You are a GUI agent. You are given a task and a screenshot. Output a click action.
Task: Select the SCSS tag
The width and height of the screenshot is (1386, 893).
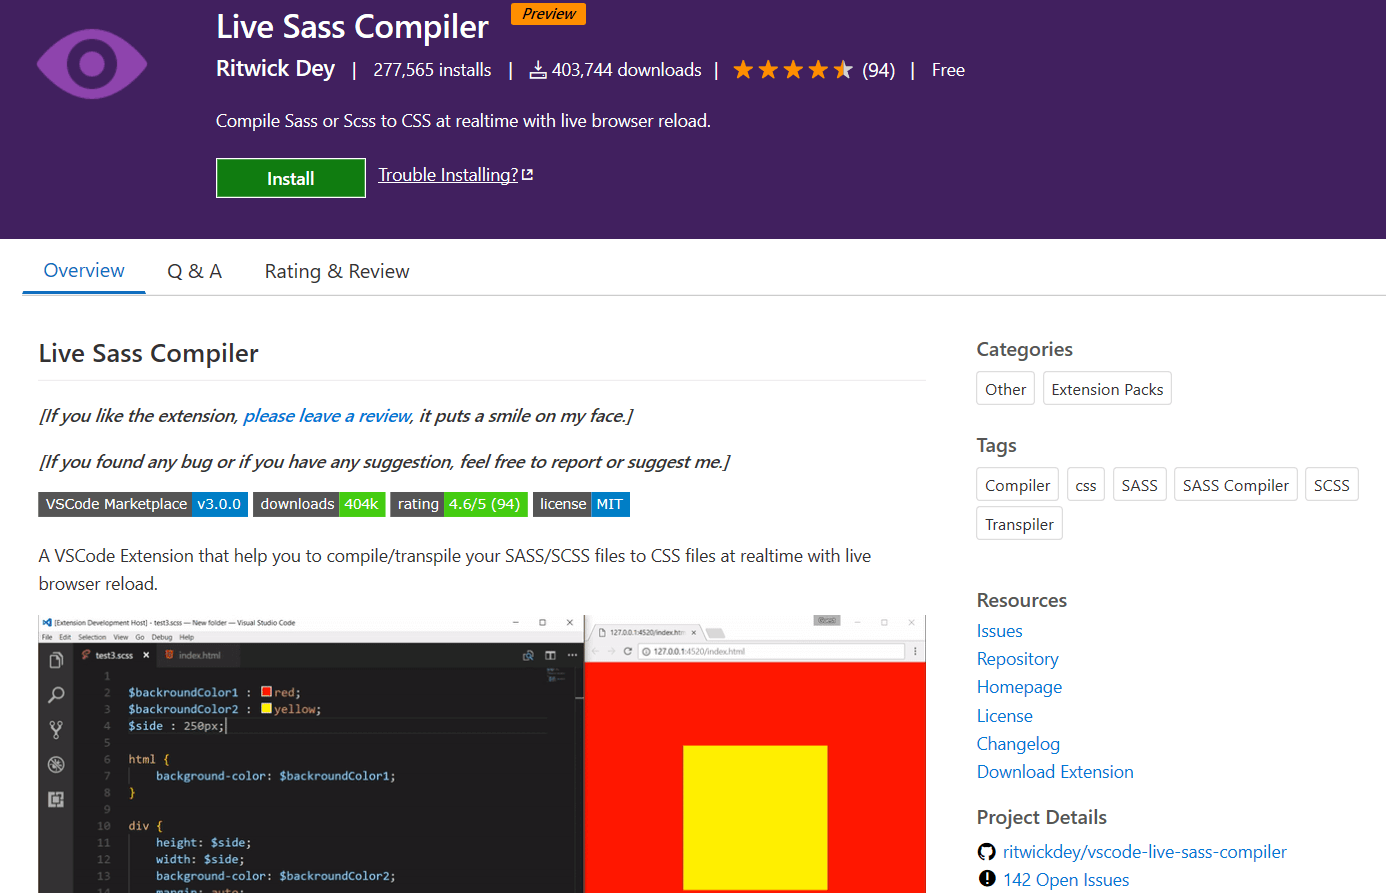click(1331, 484)
